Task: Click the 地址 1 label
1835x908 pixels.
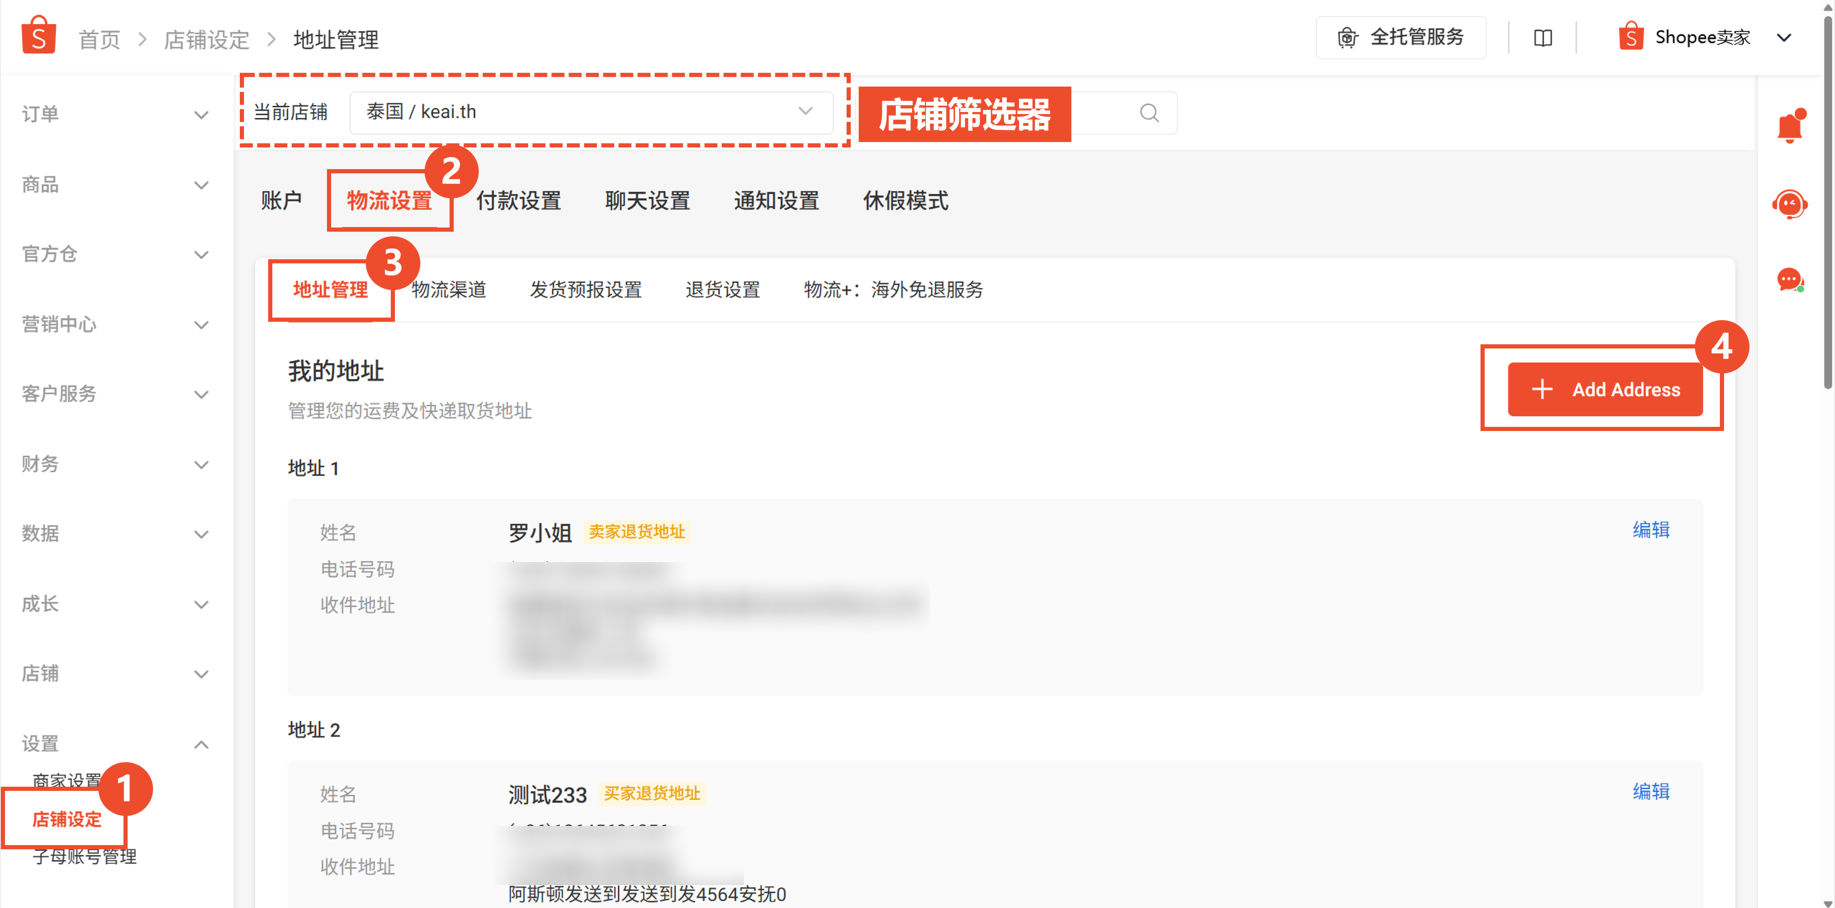Action: coord(314,468)
